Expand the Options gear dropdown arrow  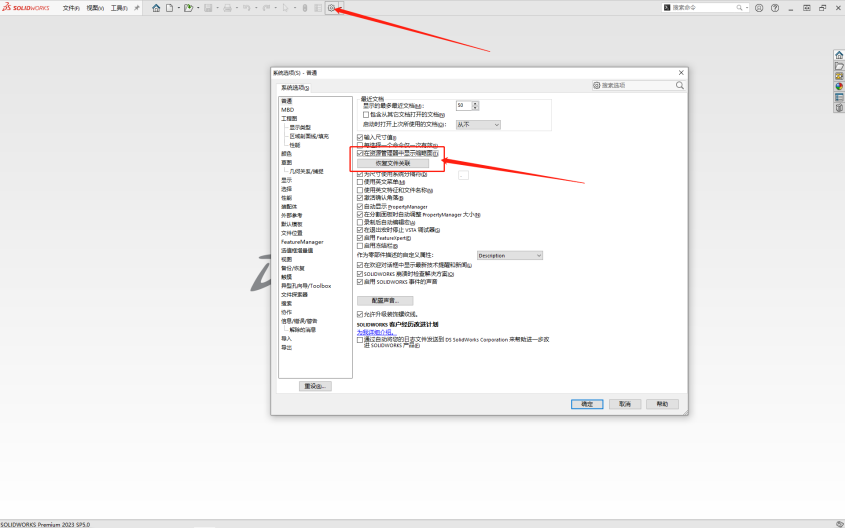[x=341, y=8]
